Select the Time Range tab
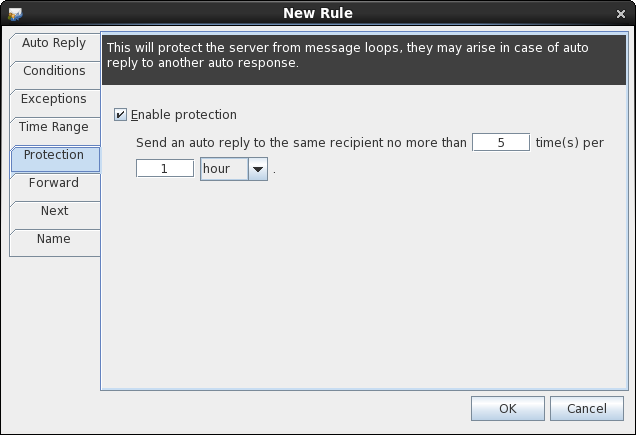Image resolution: width=636 pixels, height=435 pixels. [x=54, y=128]
